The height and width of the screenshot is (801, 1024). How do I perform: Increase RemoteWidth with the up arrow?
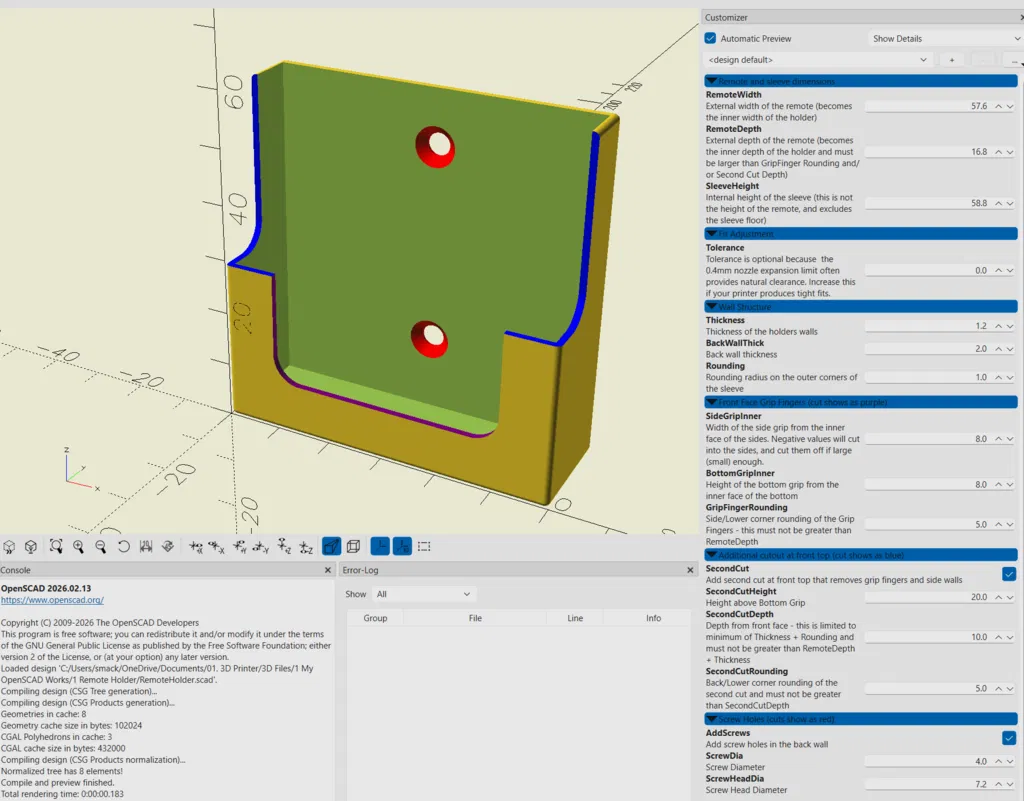pyautogui.click(x=999, y=106)
